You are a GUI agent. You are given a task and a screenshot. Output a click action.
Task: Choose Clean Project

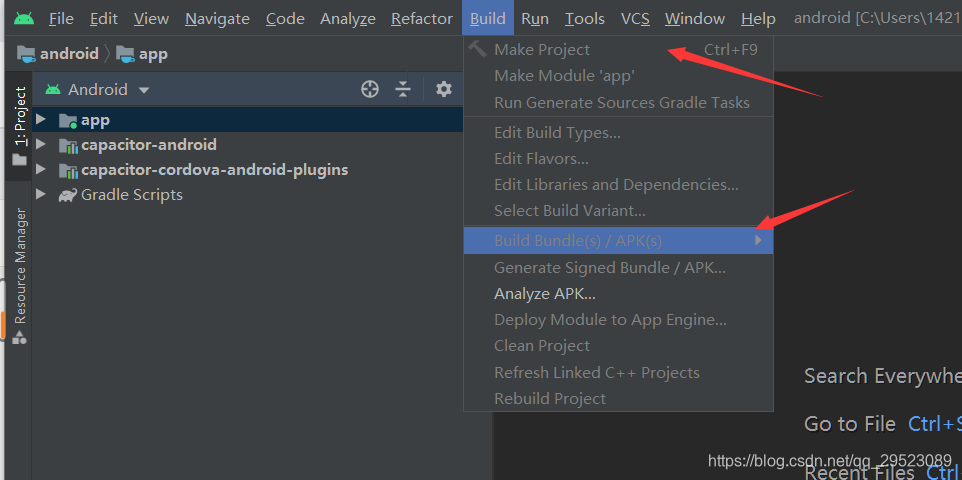pos(618,346)
